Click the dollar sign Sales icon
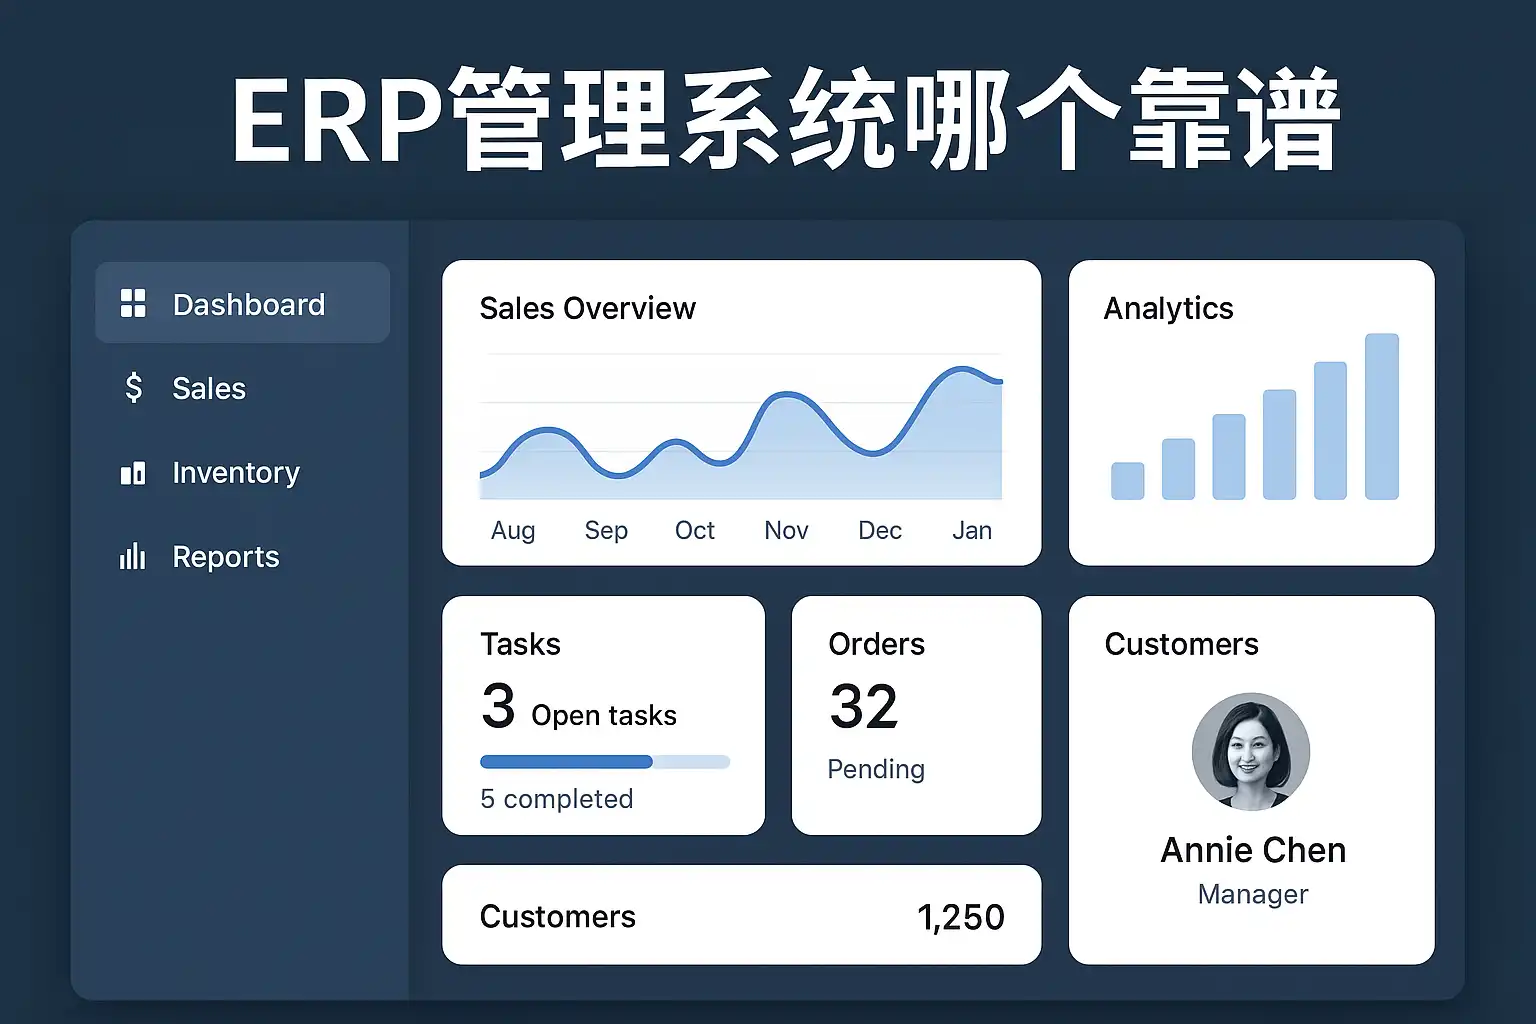Screen dimensions: 1536x1024 tap(134, 388)
